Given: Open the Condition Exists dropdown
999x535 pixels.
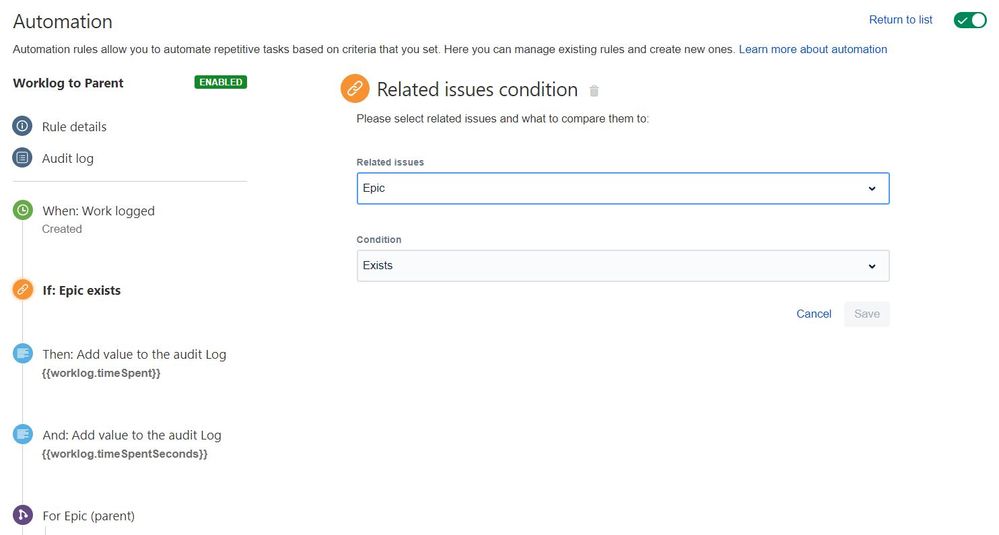Looking at the screenshot, I should click(x=622, y=266).
